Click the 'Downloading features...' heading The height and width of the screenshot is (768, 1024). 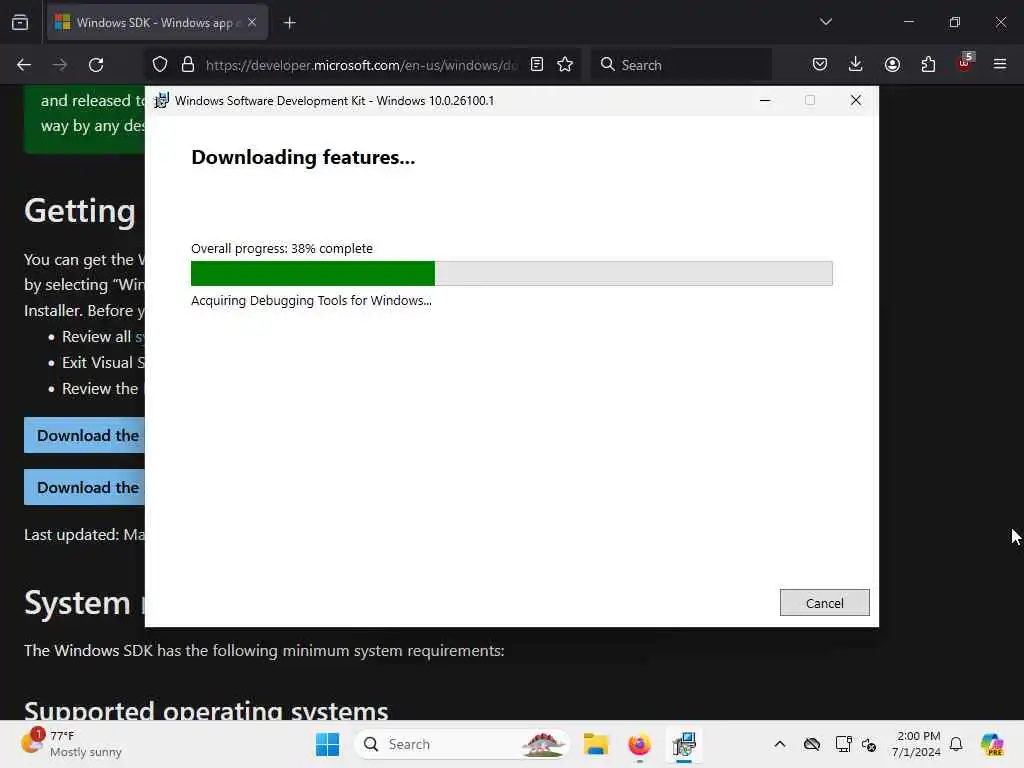tap(303, 157)
